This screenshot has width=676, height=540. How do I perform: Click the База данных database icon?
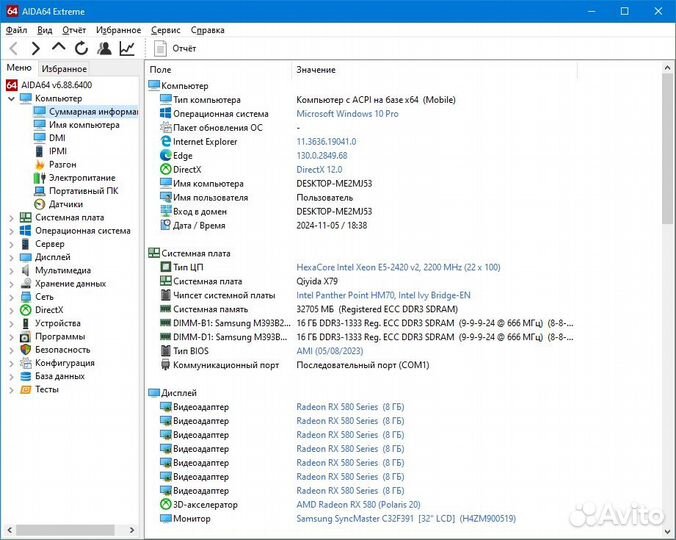(26, 376)
